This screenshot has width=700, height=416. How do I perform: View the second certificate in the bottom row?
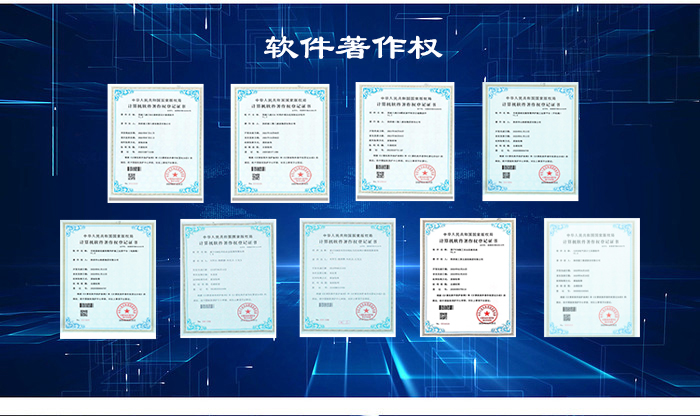228,276
